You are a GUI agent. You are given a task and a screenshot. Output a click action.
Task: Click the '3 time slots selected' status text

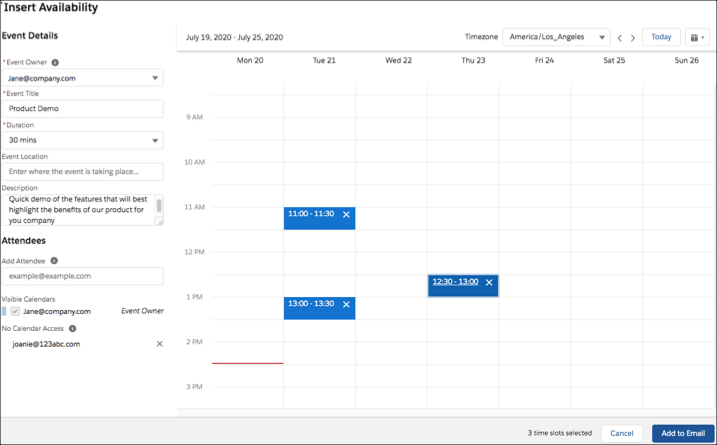click(560, 433)
